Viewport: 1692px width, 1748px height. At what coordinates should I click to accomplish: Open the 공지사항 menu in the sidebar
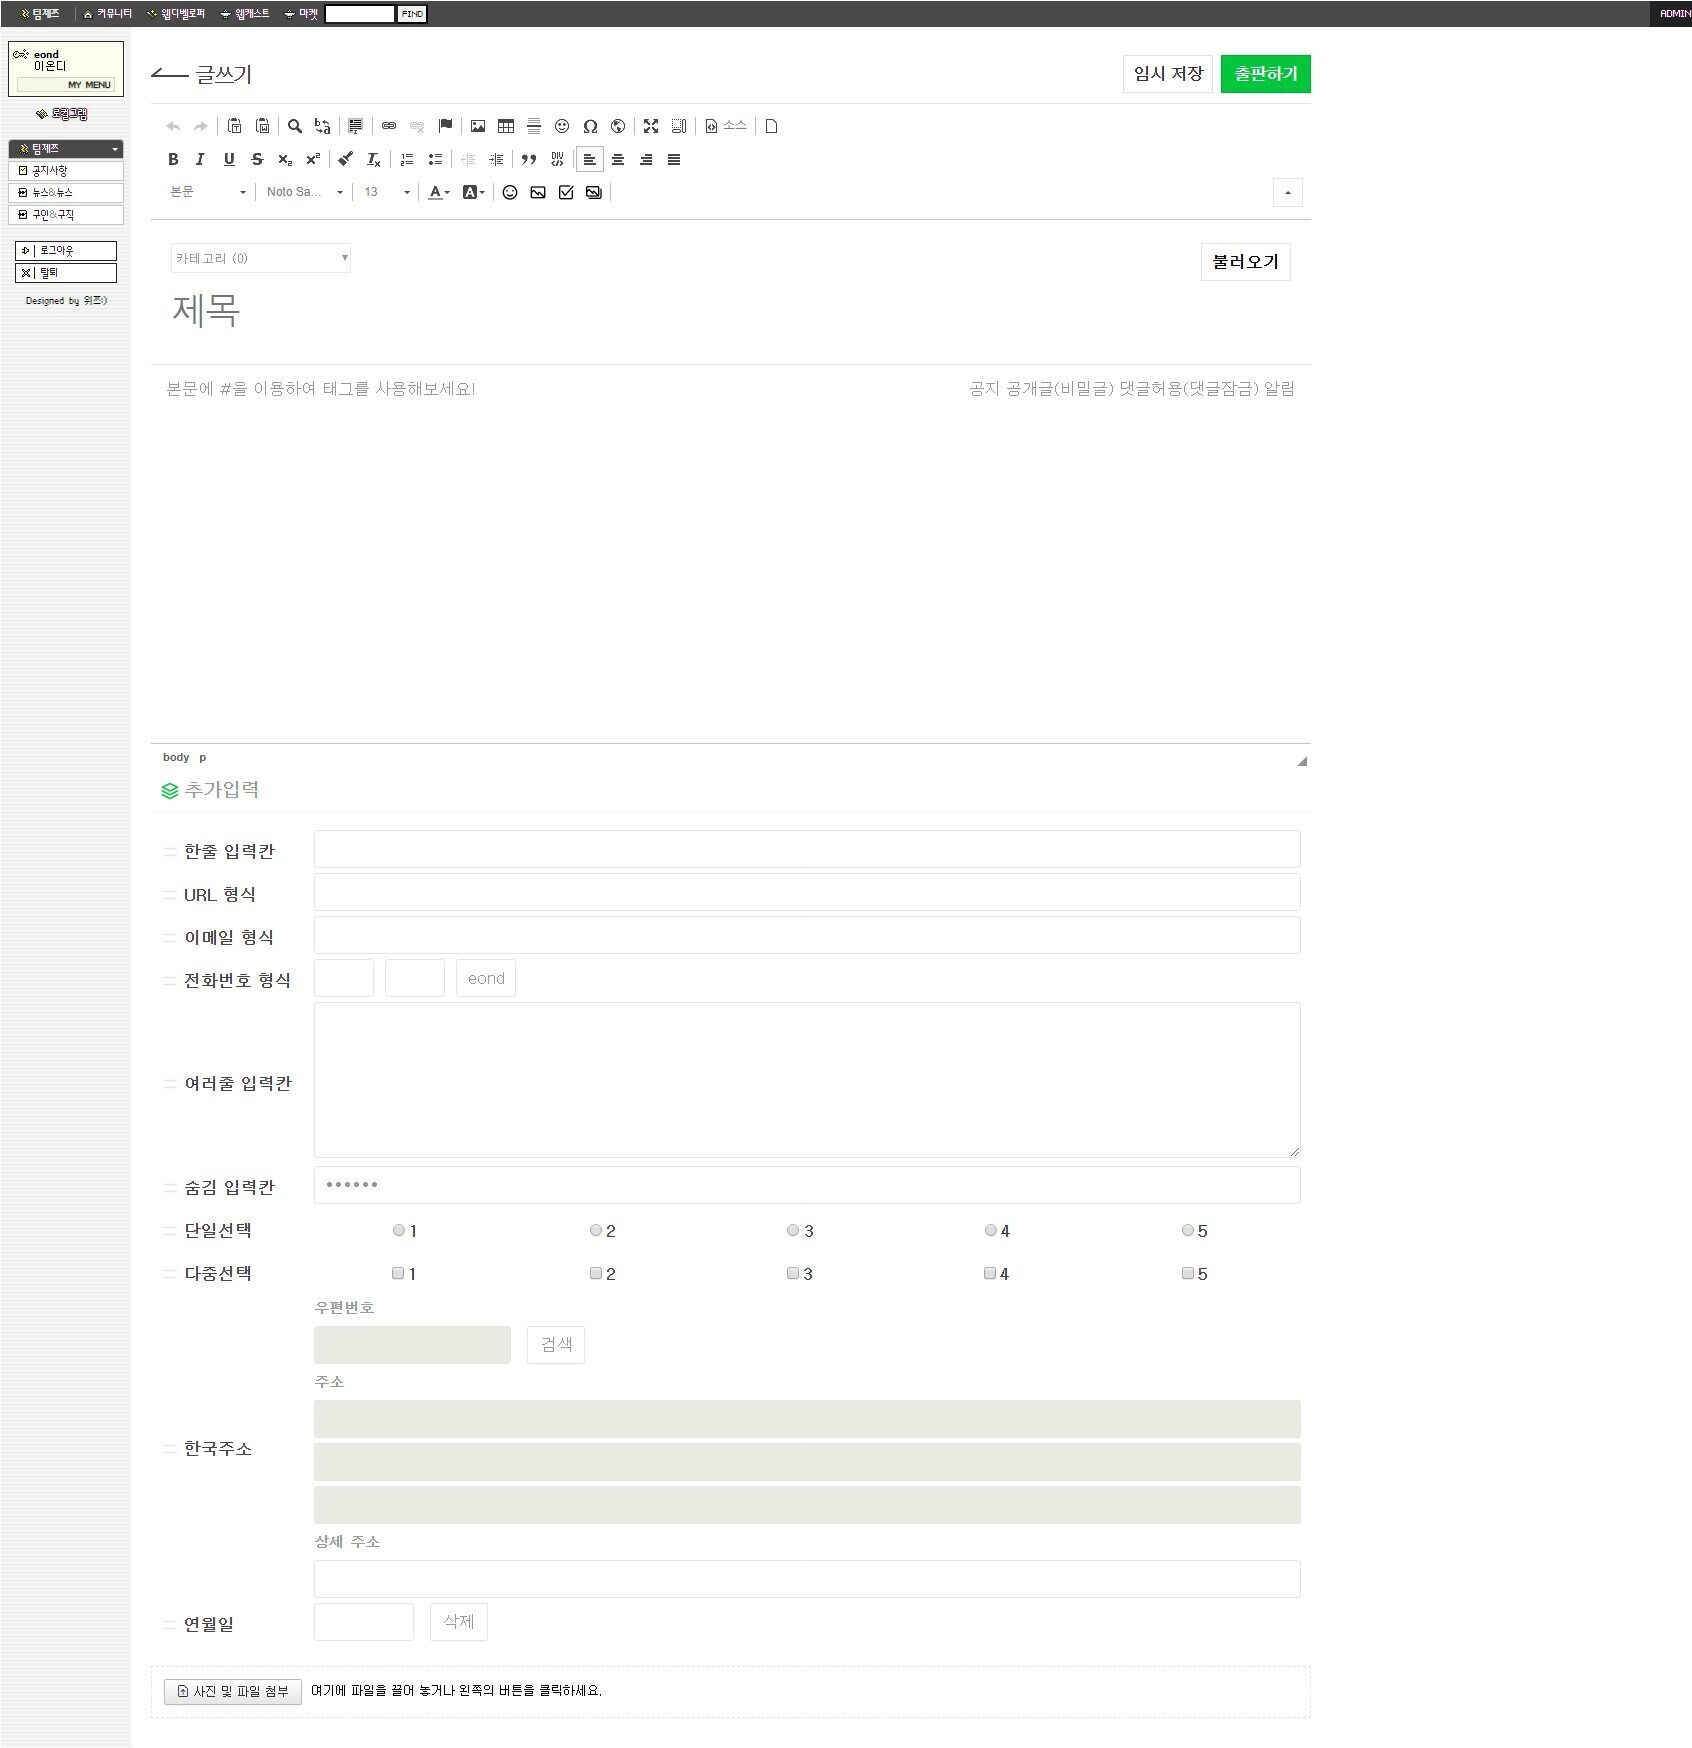[66, 171]
